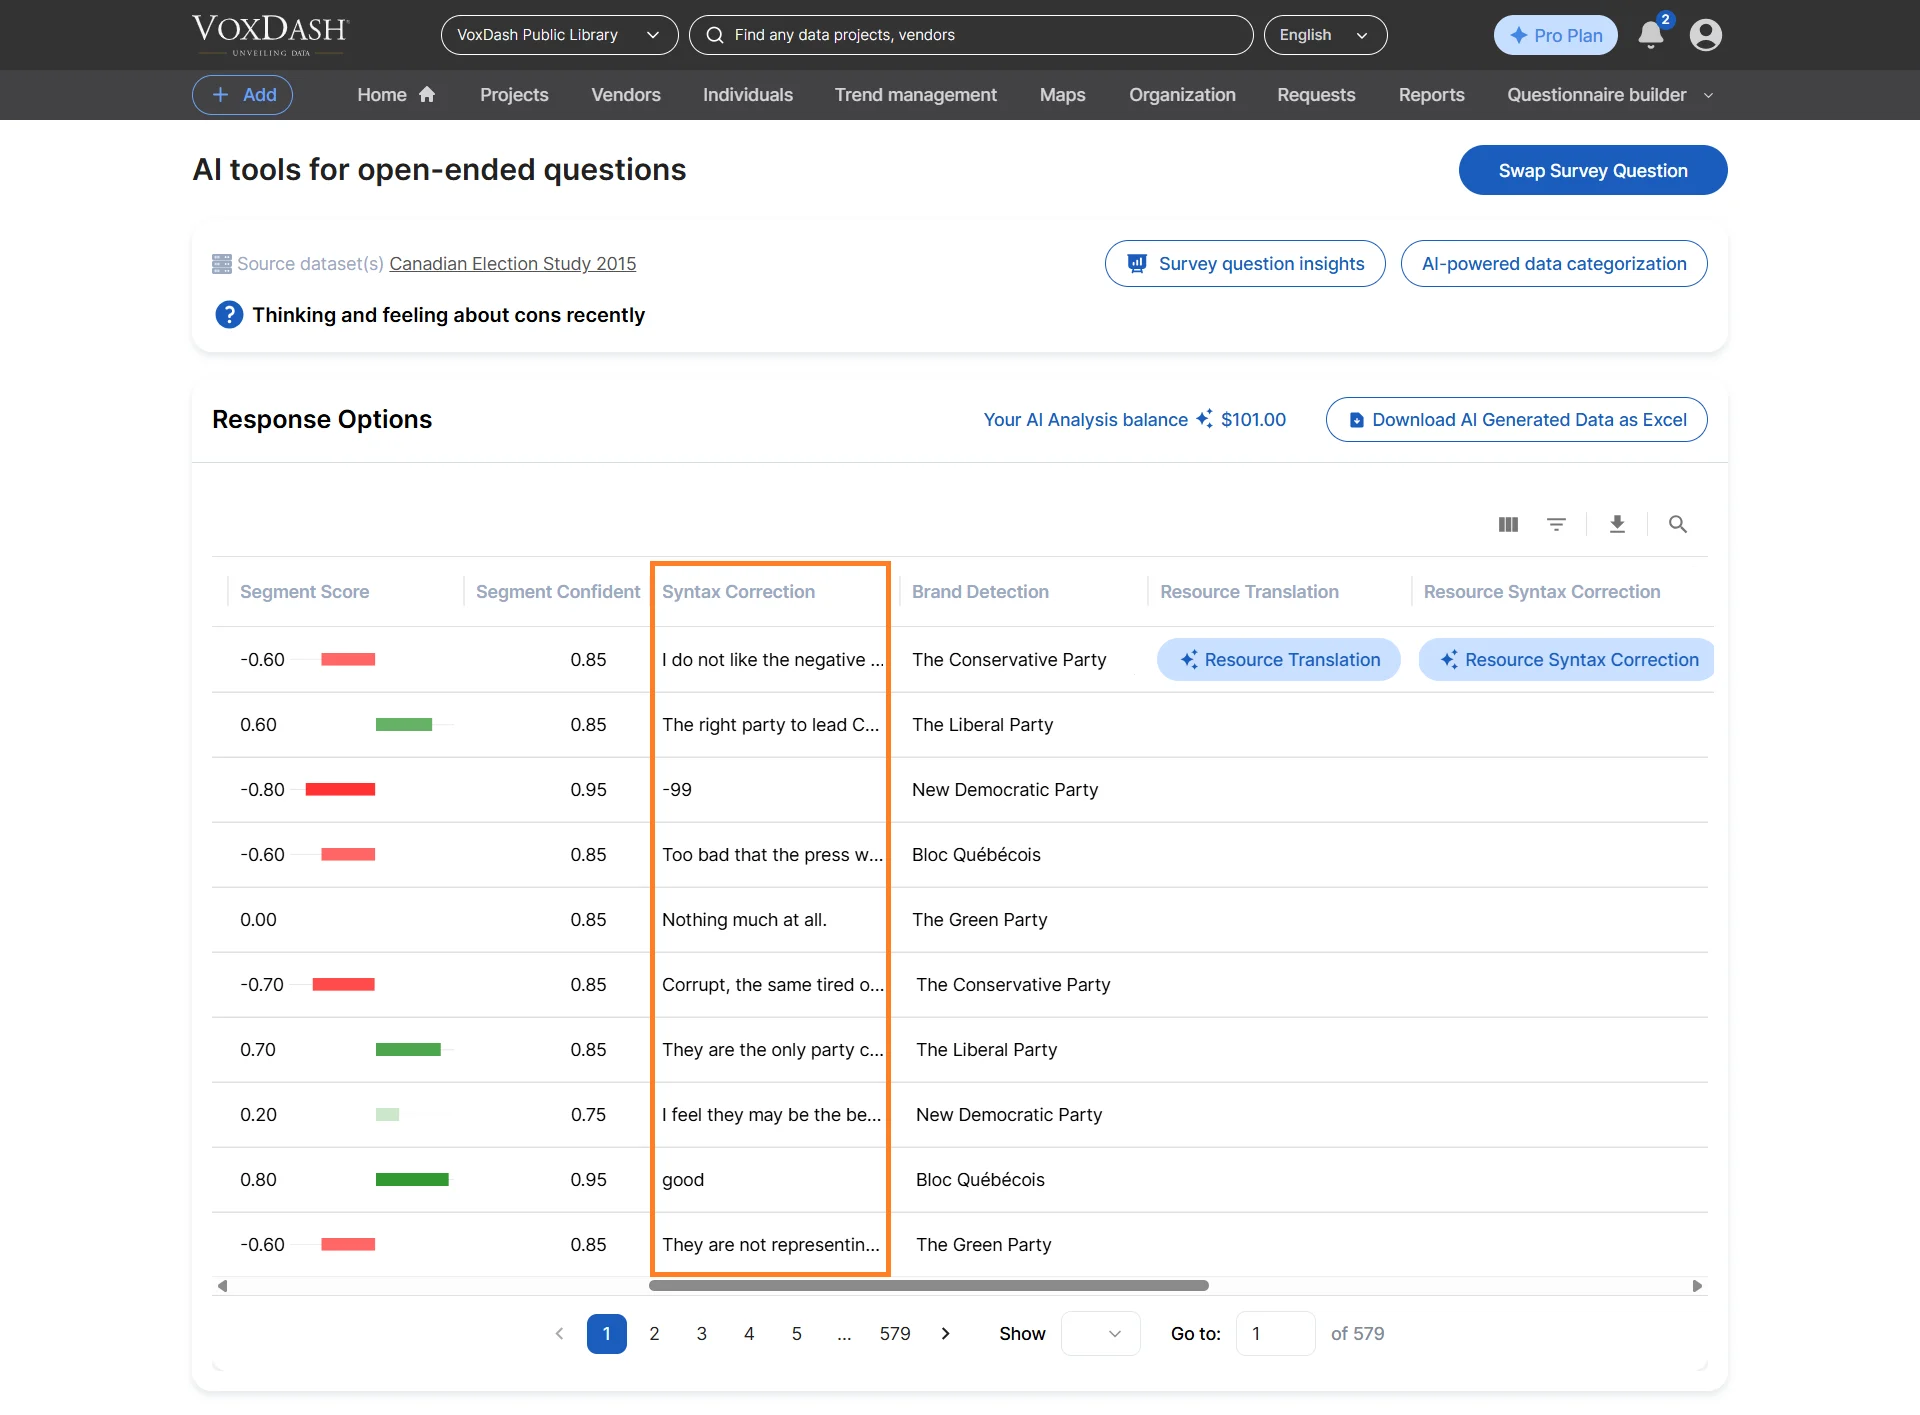Image resolution: width=1920 pixels, height=1415 pixels.
Task: Select cell 'Nothing much at all.'
Action: pyautogui.click(x=744, y=919)
